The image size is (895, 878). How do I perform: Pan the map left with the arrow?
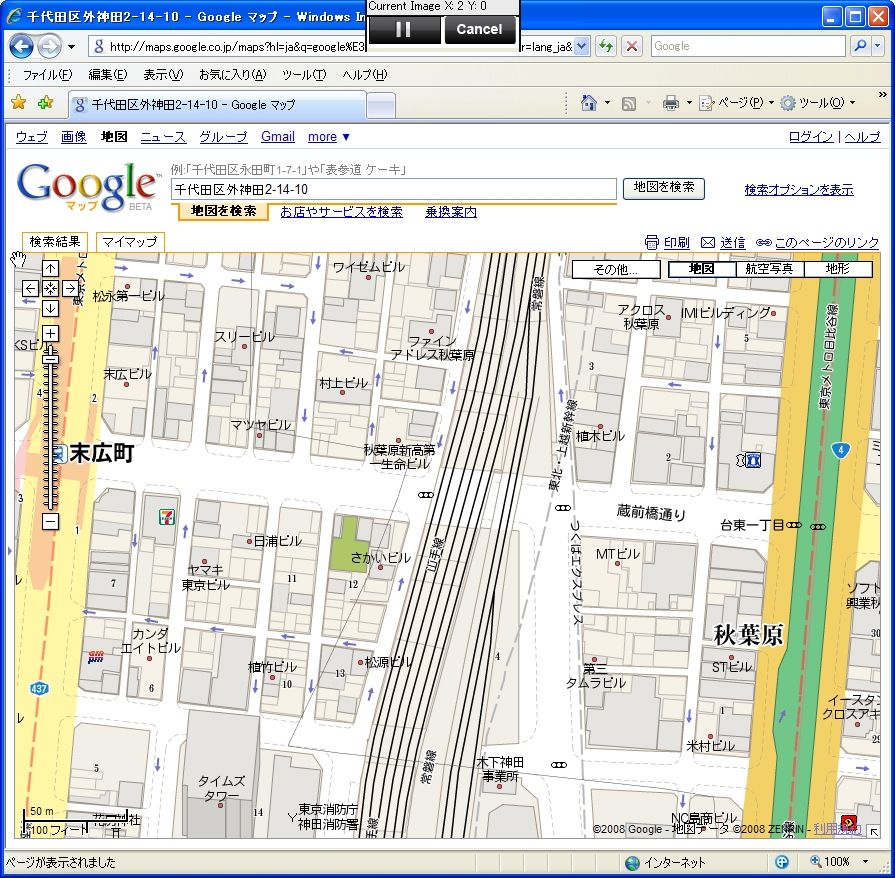pyautogui.click(x=30, y=288)
